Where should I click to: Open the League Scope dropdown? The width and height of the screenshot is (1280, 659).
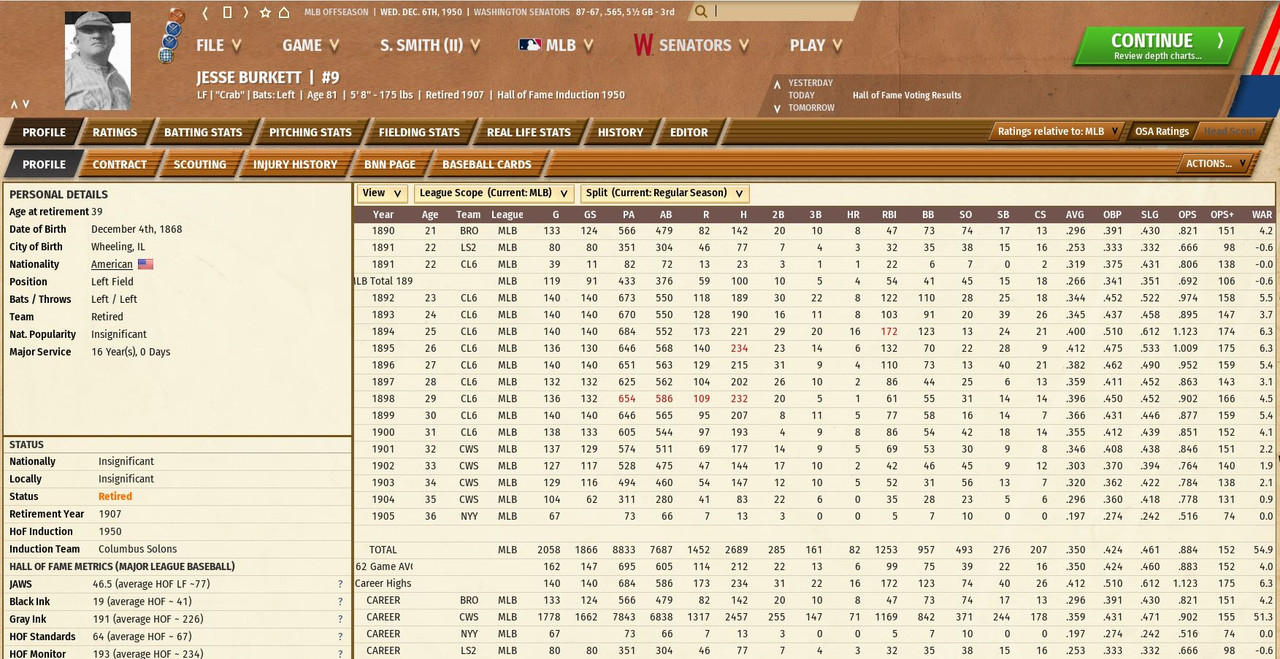pyautogui.click(x=493, y=193)
